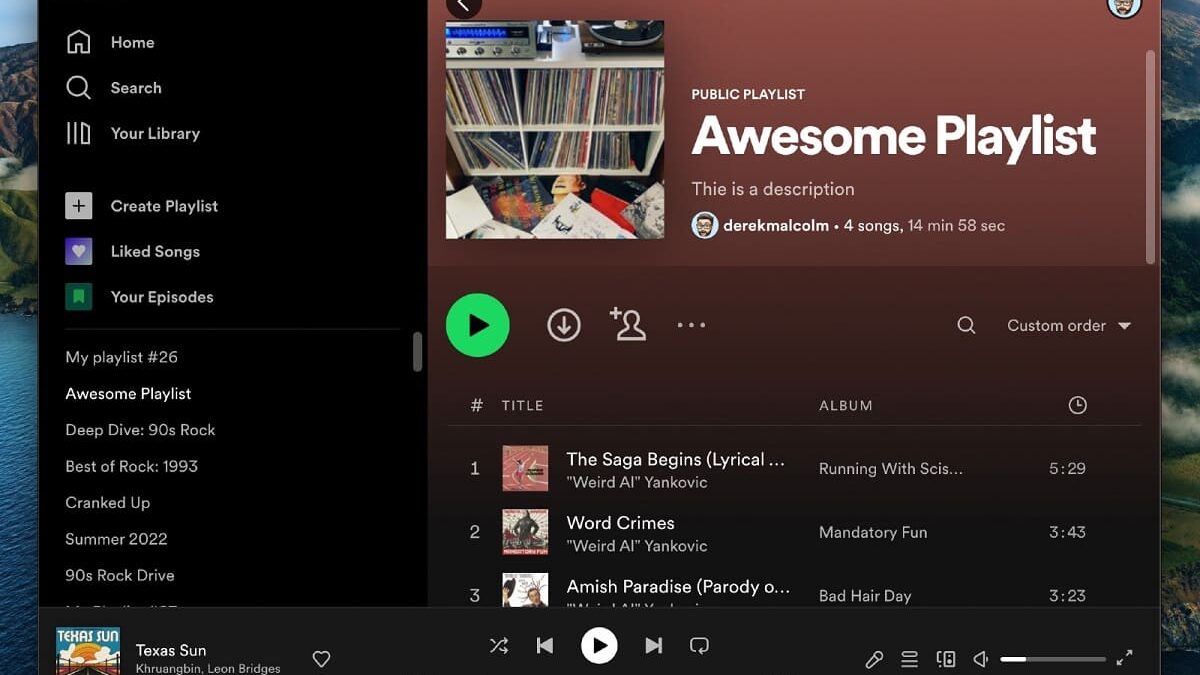The width and height of the screenshot is (1200, 675).
Task: Click the TITLE column header
Action: [522, 405]
